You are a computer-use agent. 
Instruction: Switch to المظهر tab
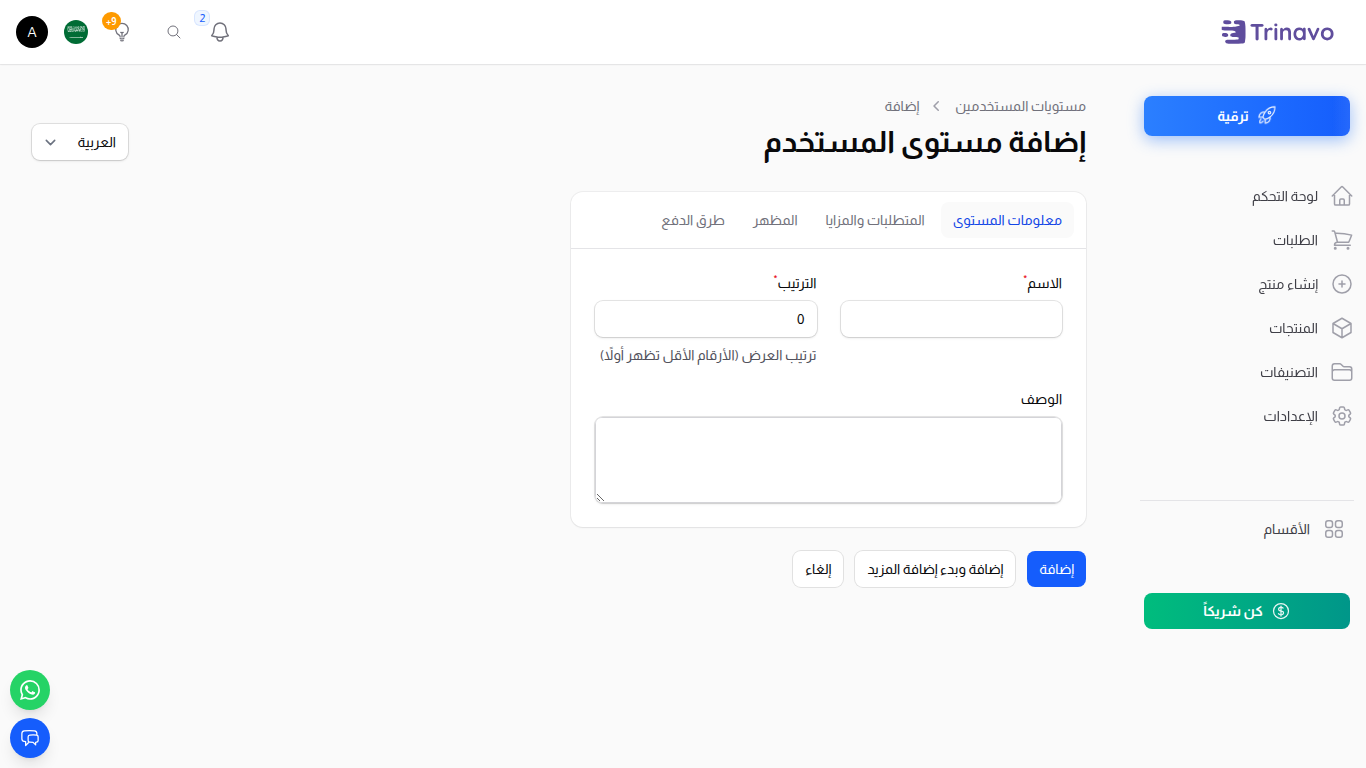776,220
